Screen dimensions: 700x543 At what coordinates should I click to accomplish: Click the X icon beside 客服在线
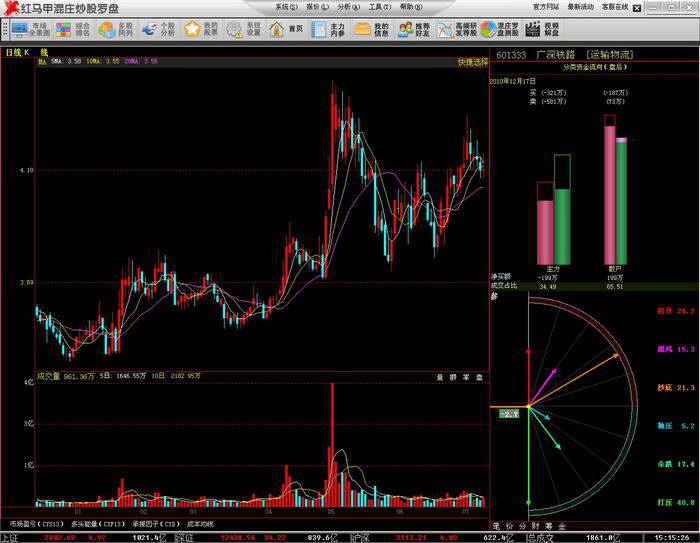point(637,8)
